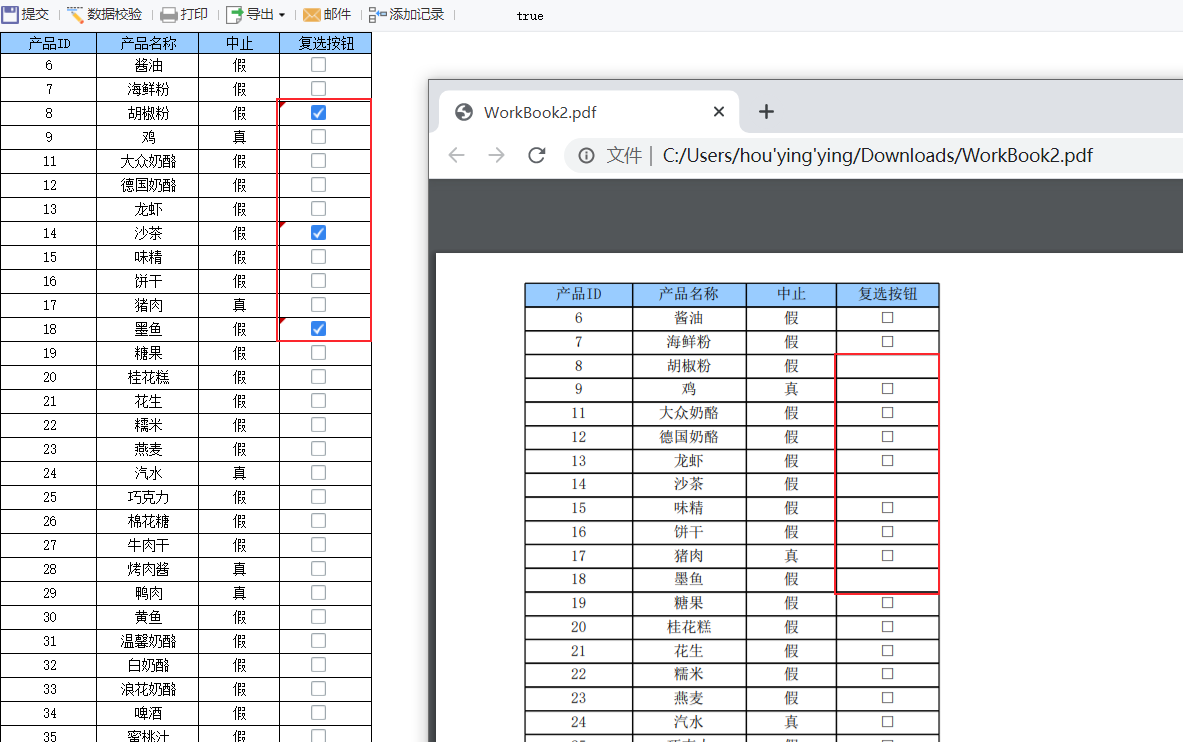1183x742 pixels.
Task: Click the WorkBook2.pdf address bar path
Action: coord(877,155)
